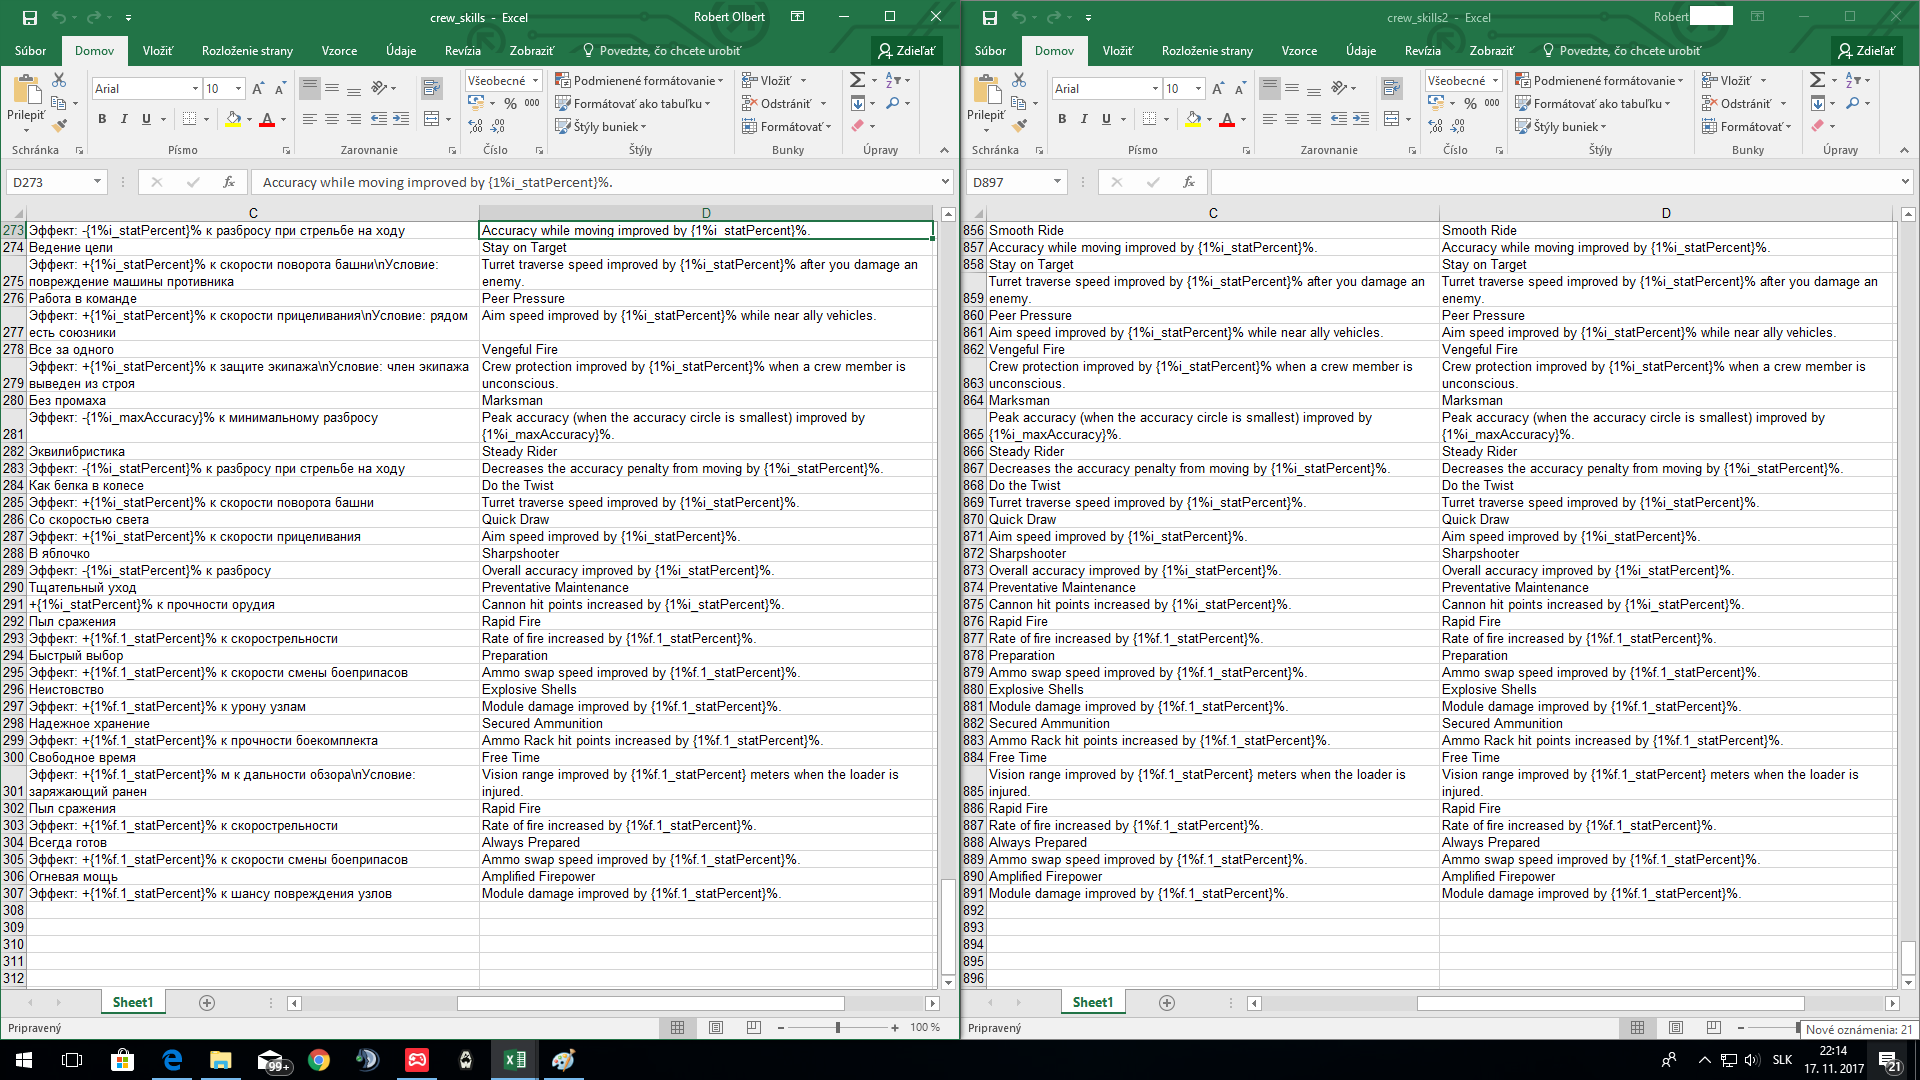The width and height of the screenshot is (1920, 1080).
Task: Open font size dropdown in crew_skills2 window
Action: point(1198,89)
